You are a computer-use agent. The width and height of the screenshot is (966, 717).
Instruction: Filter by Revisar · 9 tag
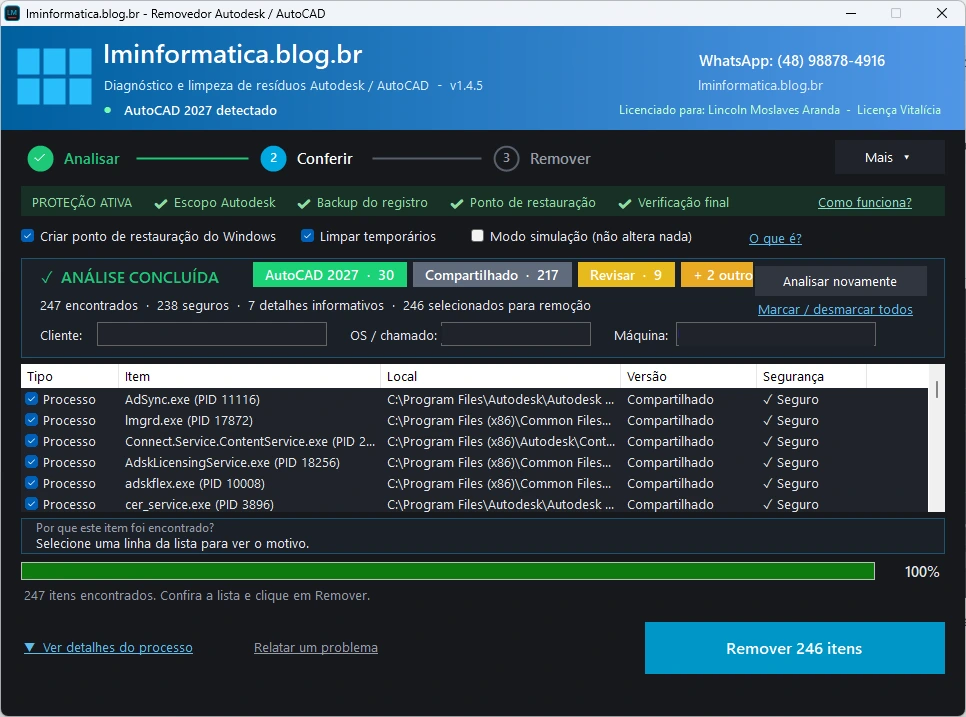coord(626,275)
